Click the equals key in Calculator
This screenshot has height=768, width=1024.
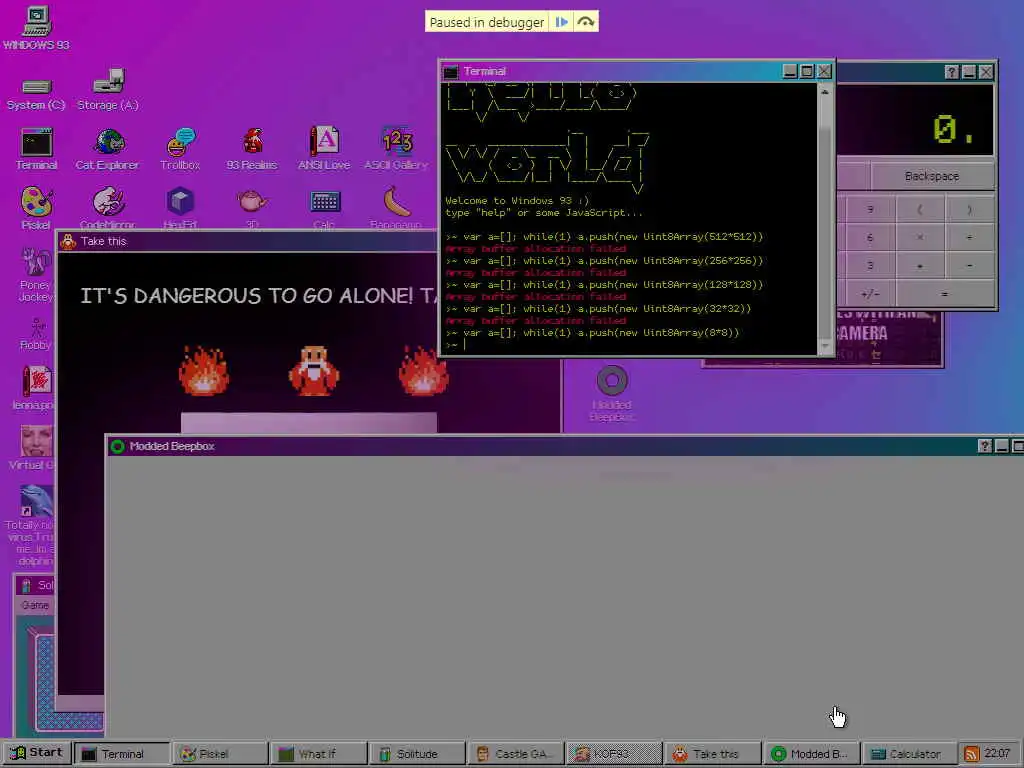tap(944, 294)
